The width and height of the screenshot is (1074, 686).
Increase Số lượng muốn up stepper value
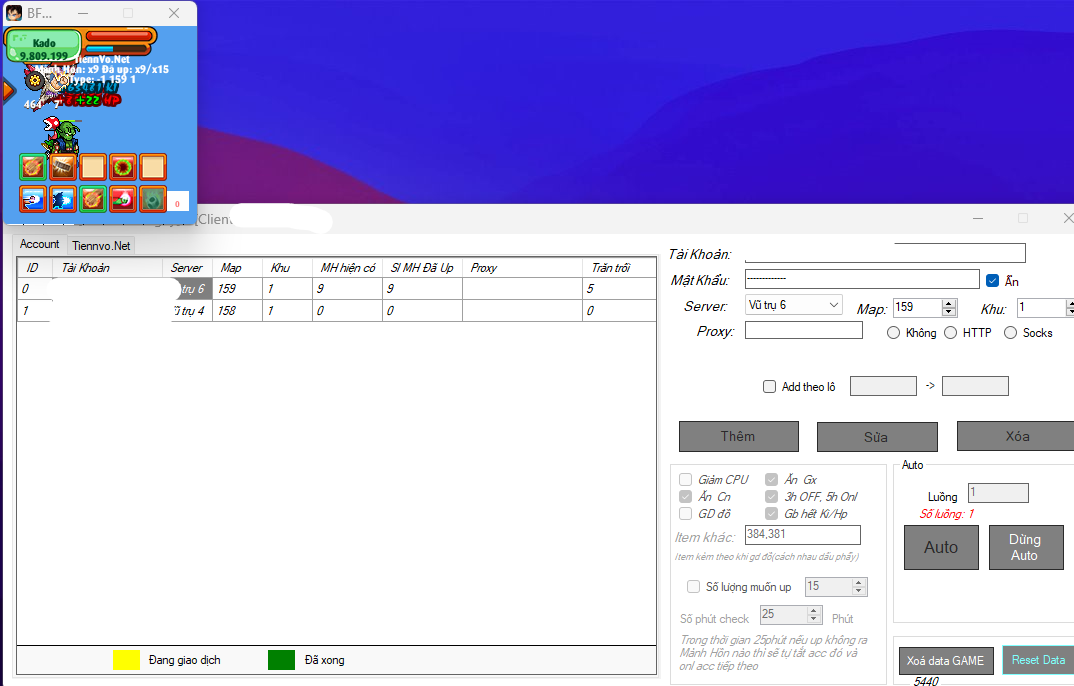[859, 583]
